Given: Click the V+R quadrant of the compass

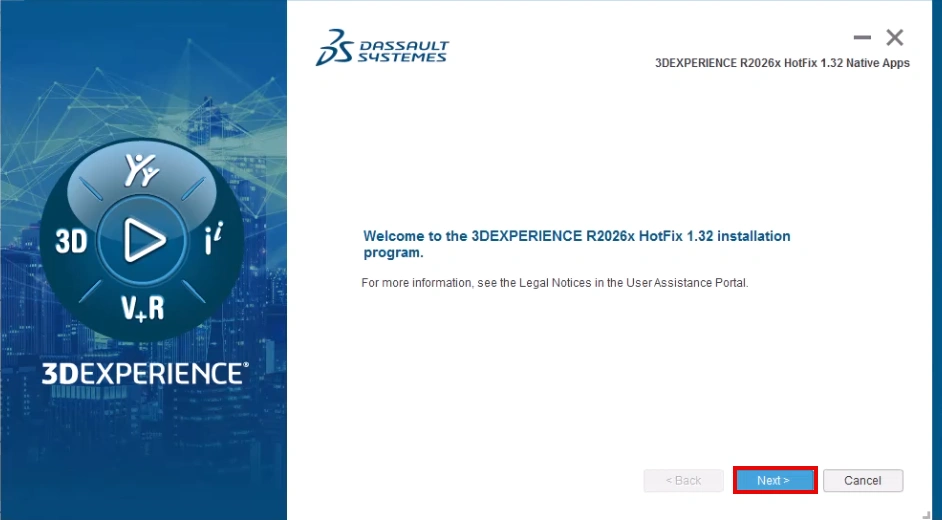Looking at the screenshot, I should tap(142, 308).
